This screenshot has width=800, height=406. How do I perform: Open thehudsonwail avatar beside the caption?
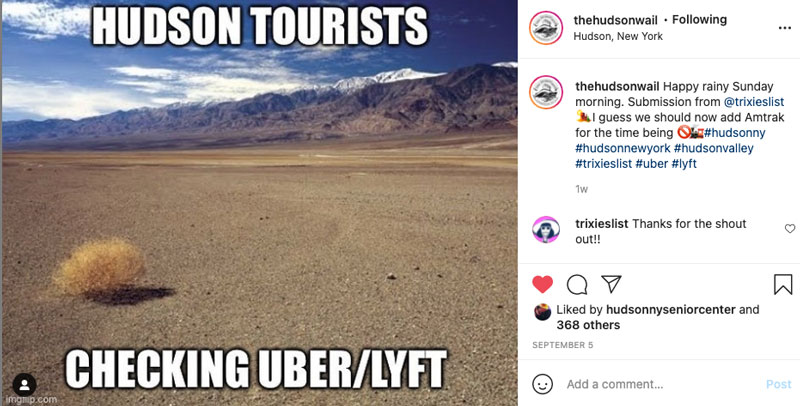[546, 92]
